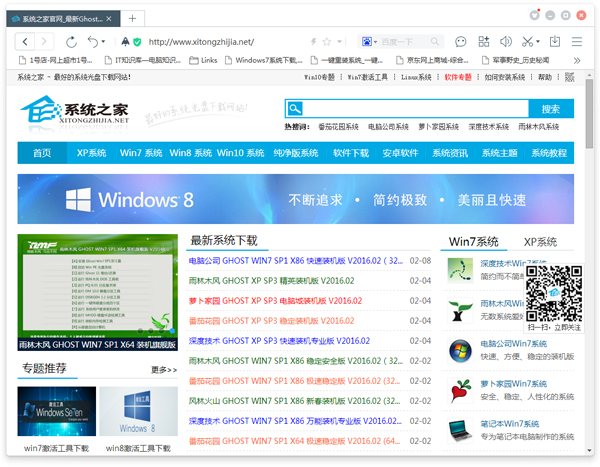Click the 搜索 button

(x=551, y=109)
